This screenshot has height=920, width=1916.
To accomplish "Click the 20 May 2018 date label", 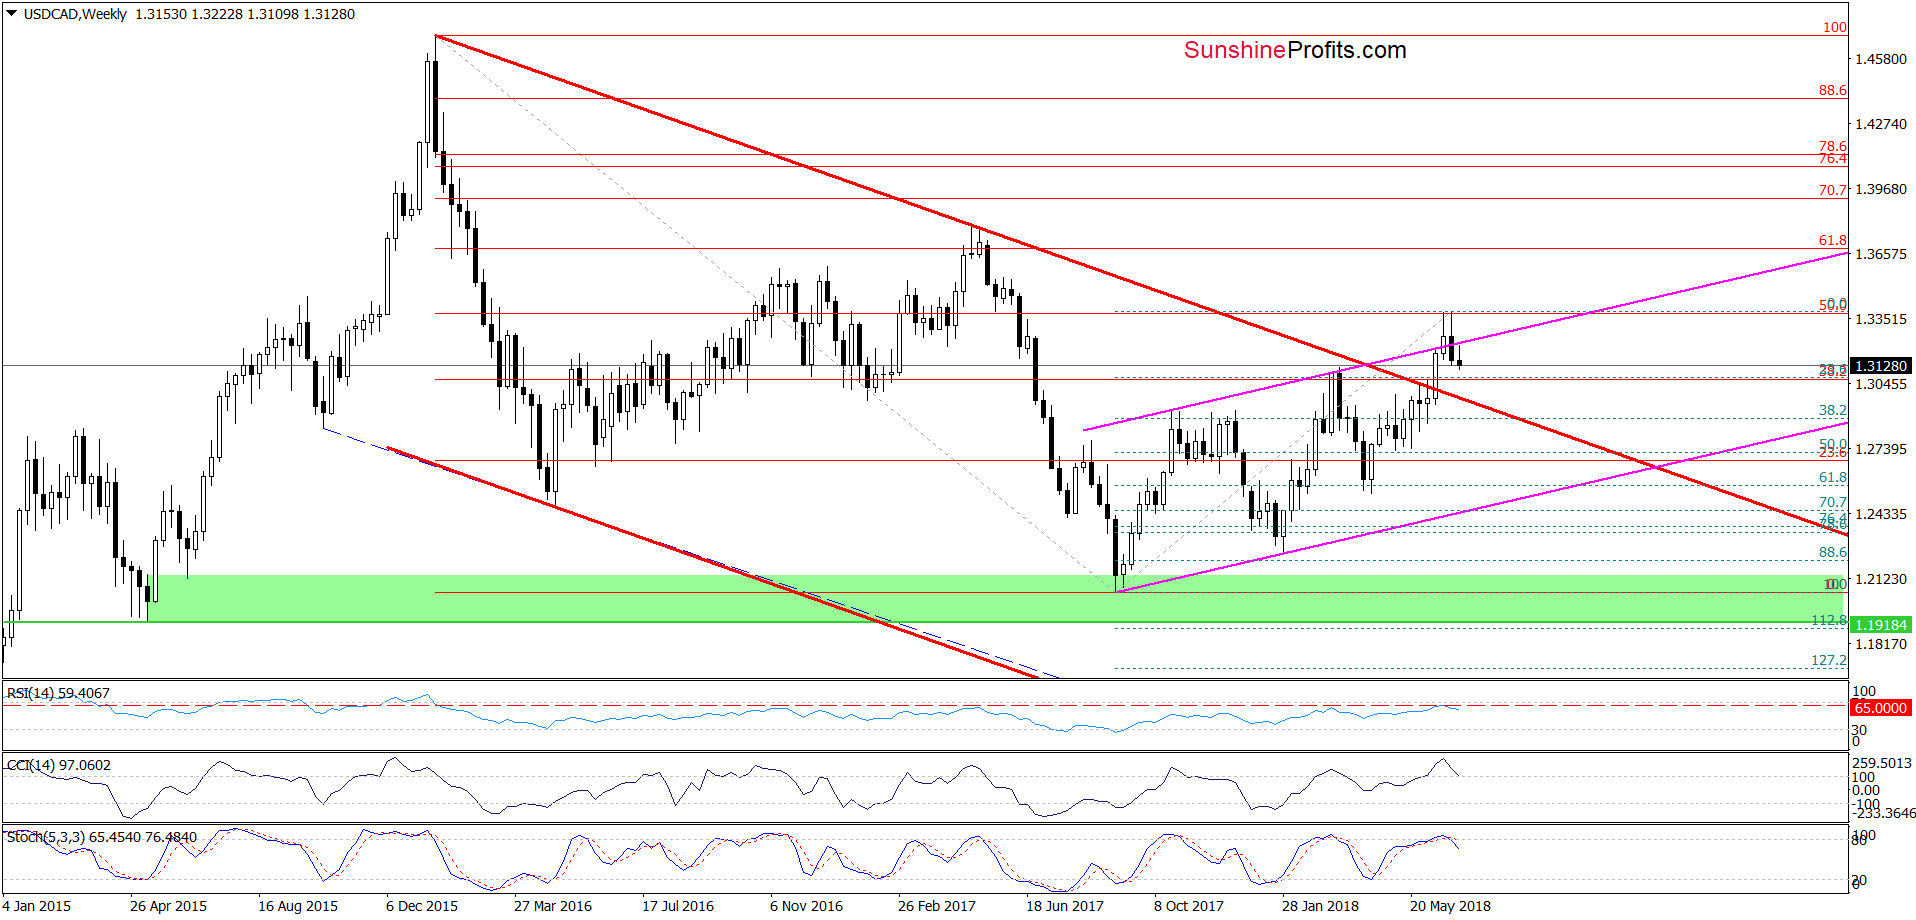I will (1450, 906).
